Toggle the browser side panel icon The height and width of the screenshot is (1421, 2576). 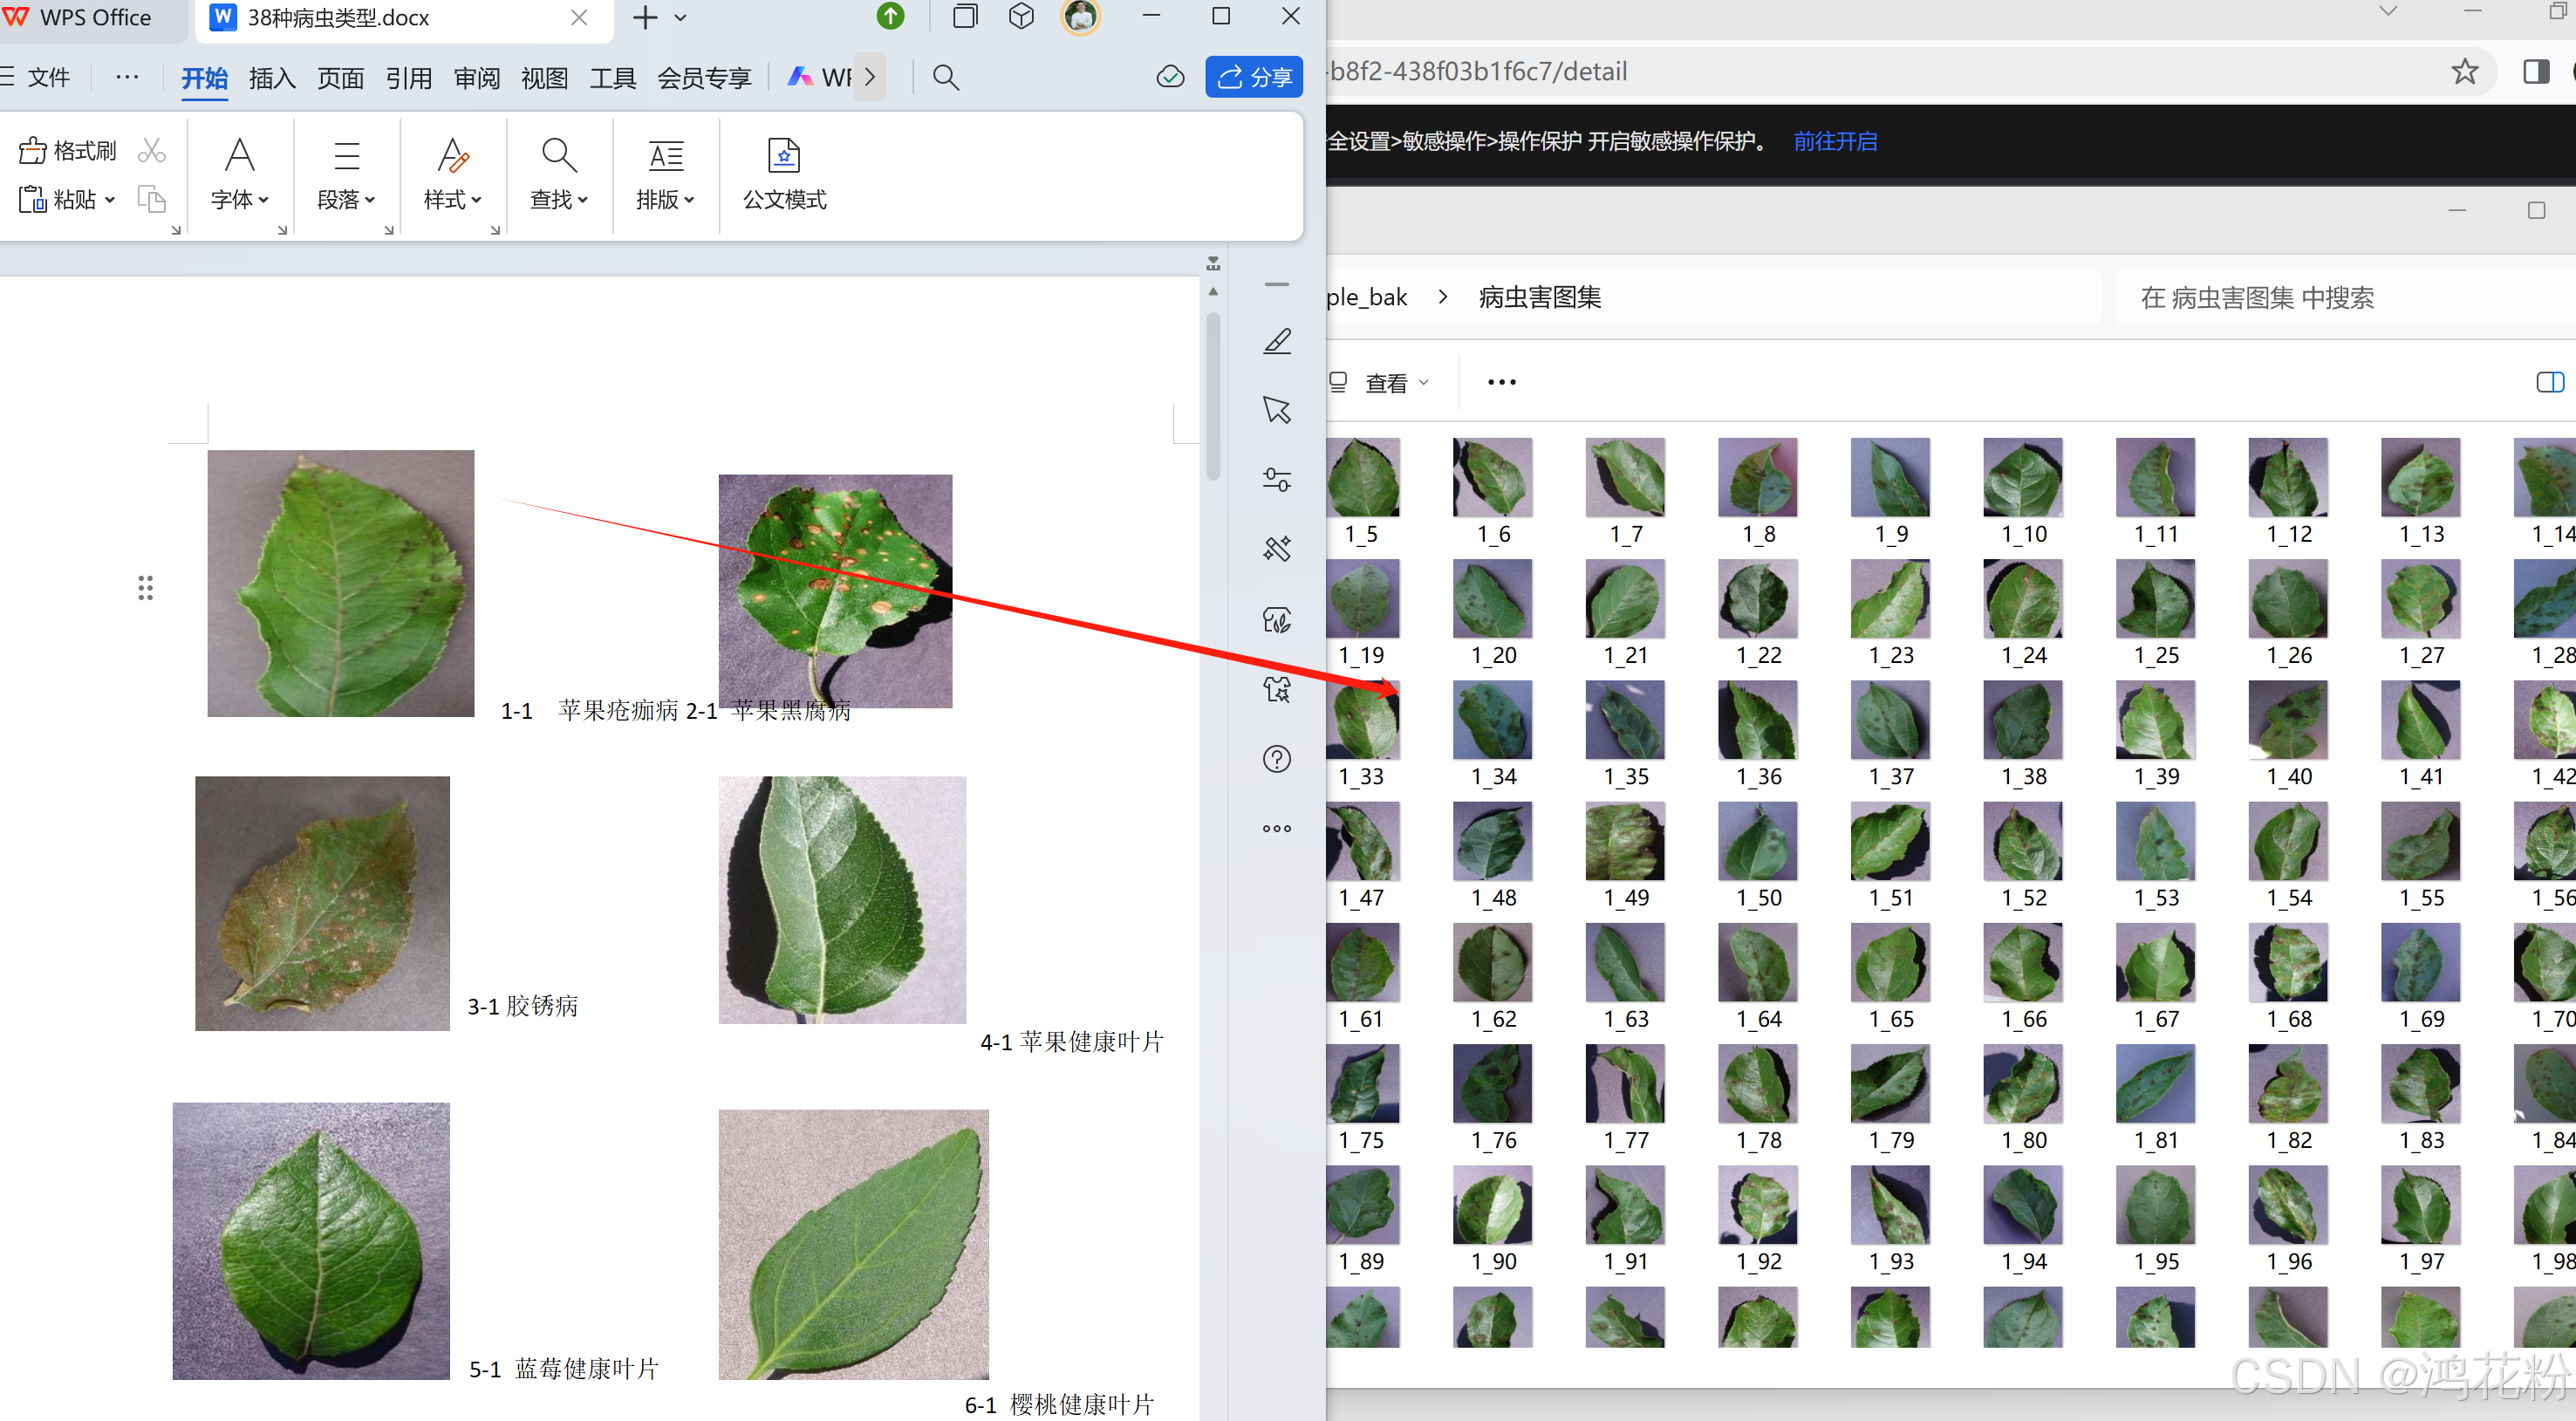click(2535, 71)
